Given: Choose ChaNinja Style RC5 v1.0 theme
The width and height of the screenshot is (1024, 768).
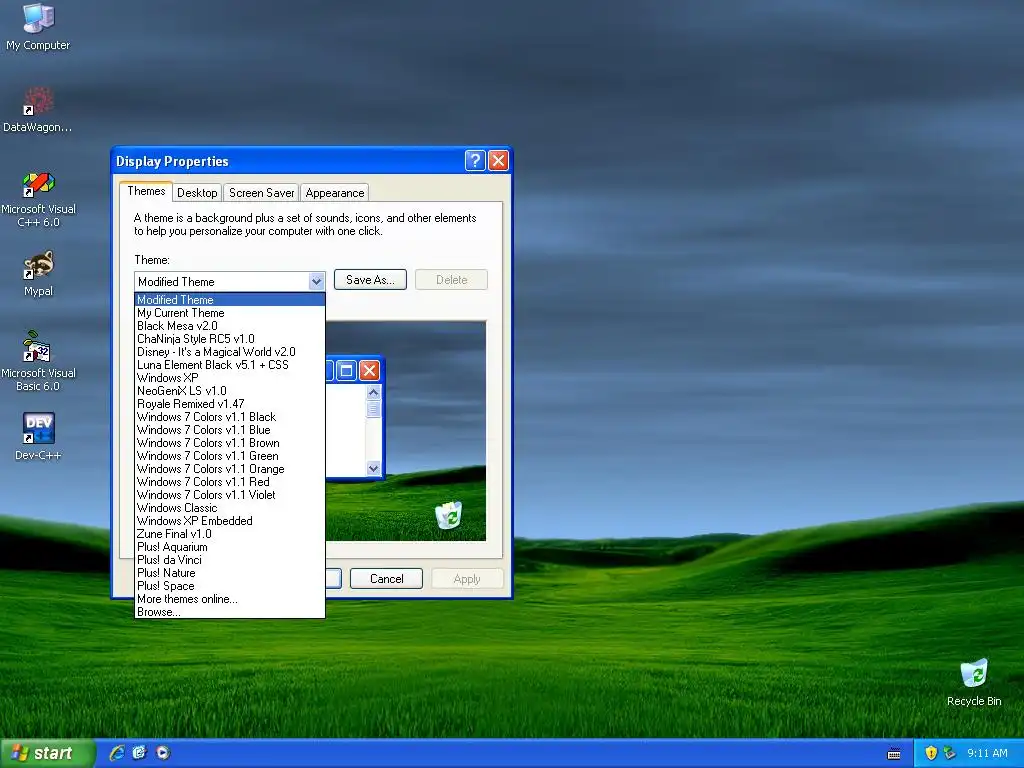Looking at the screenshot, I should (x=230, y=339).
